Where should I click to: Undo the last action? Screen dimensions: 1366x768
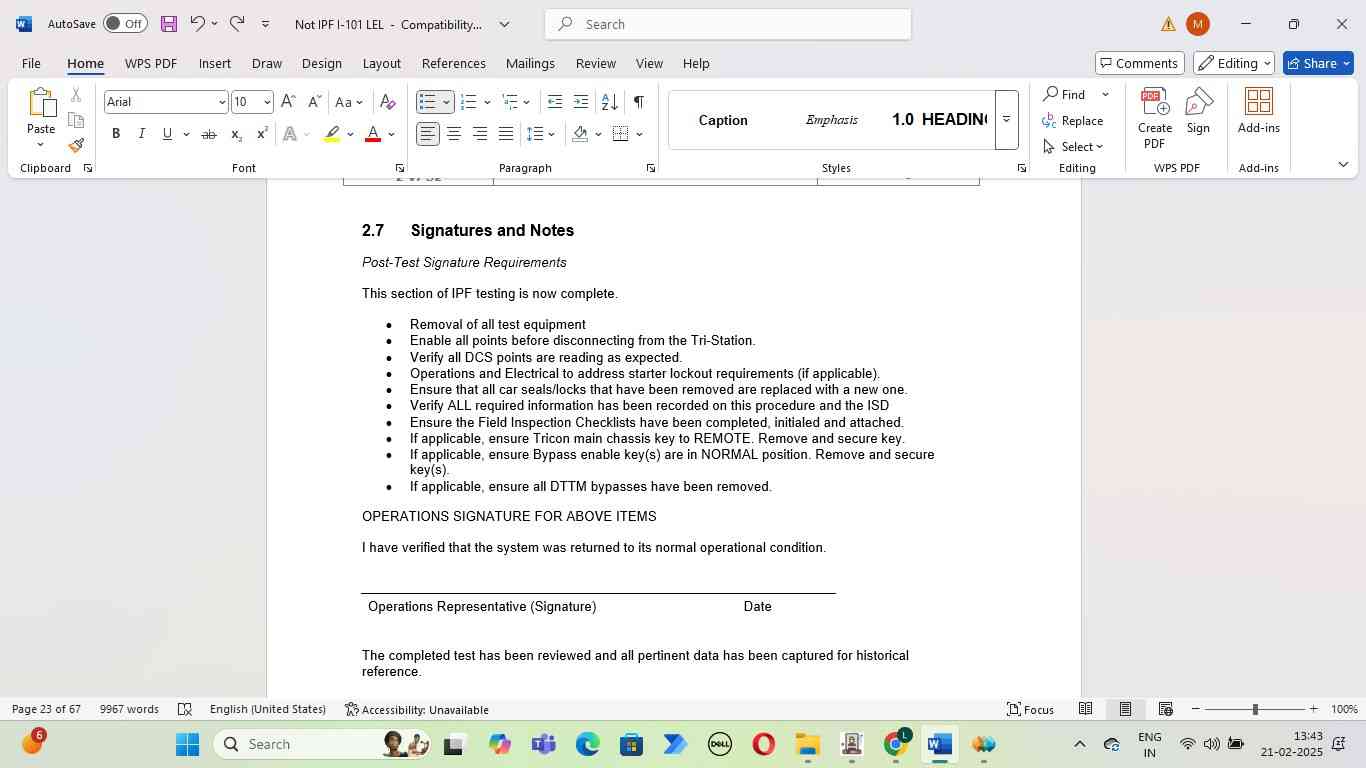[x=197, y=24]
